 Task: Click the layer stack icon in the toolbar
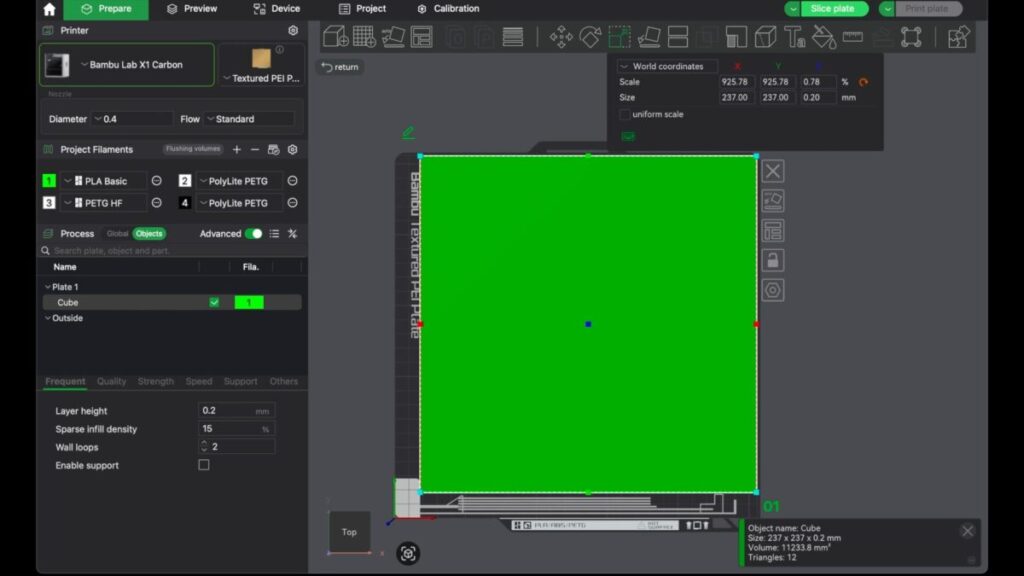513,37
